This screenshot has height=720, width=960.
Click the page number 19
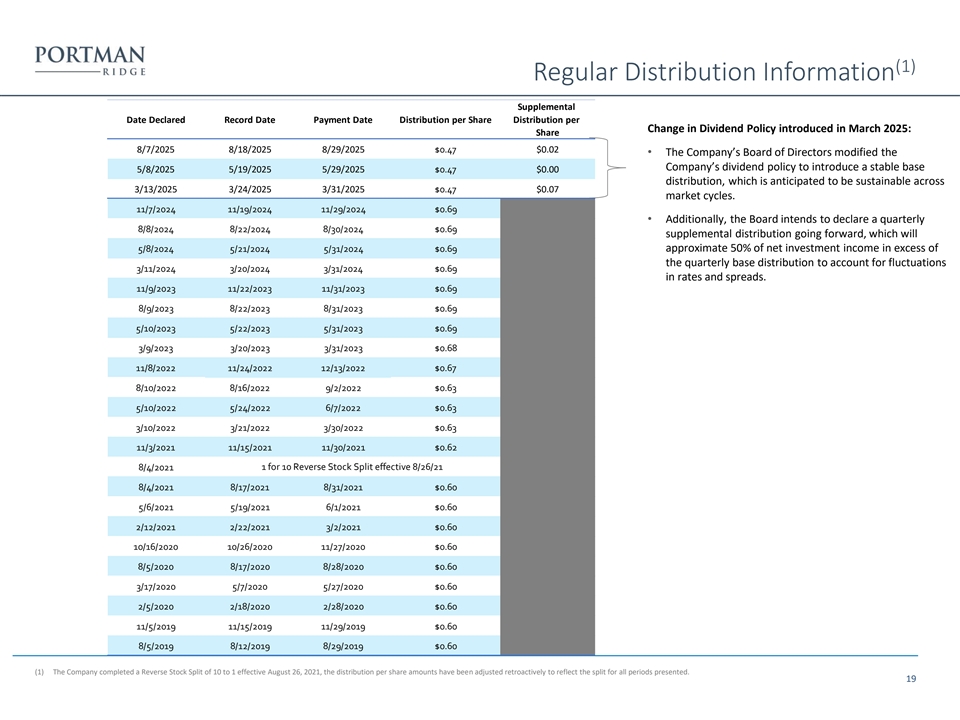coord(910,680)
